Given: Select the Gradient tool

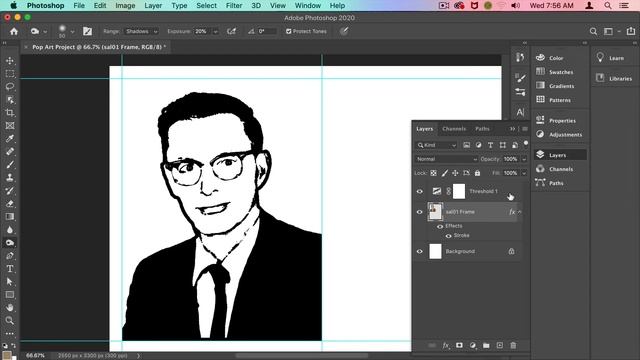Looking at the screenshot, I should (x=10, y=217).
